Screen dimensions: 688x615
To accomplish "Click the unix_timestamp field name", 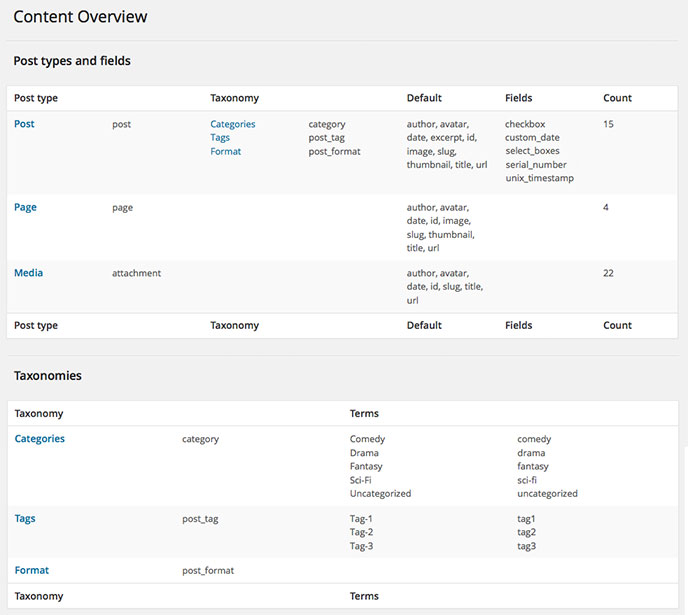I will [539, 178].
